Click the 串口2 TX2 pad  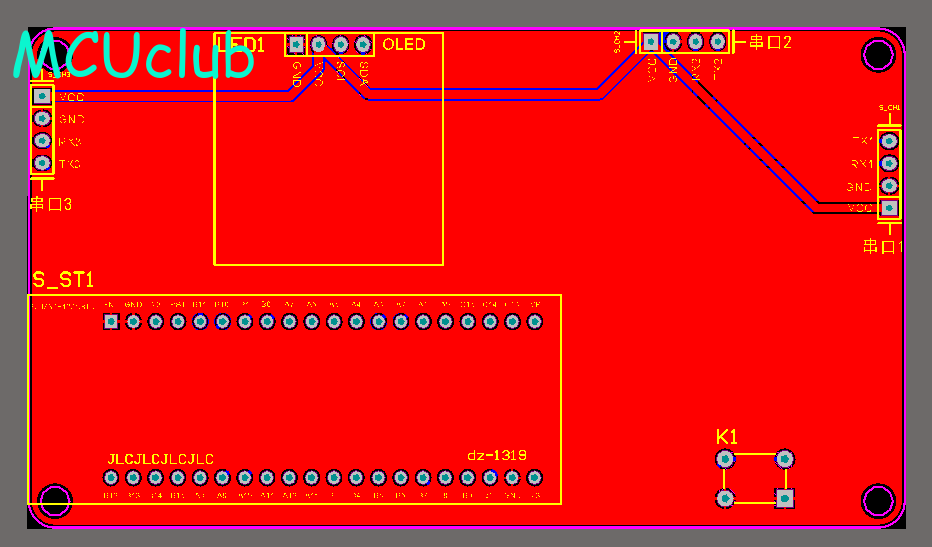coord(718,42)
